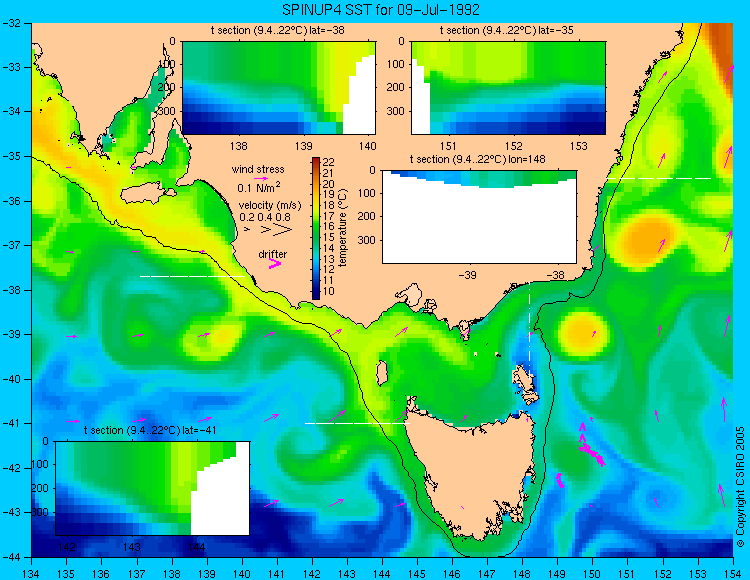Click the "16" value on the color bar

click(x=329, y=226)
